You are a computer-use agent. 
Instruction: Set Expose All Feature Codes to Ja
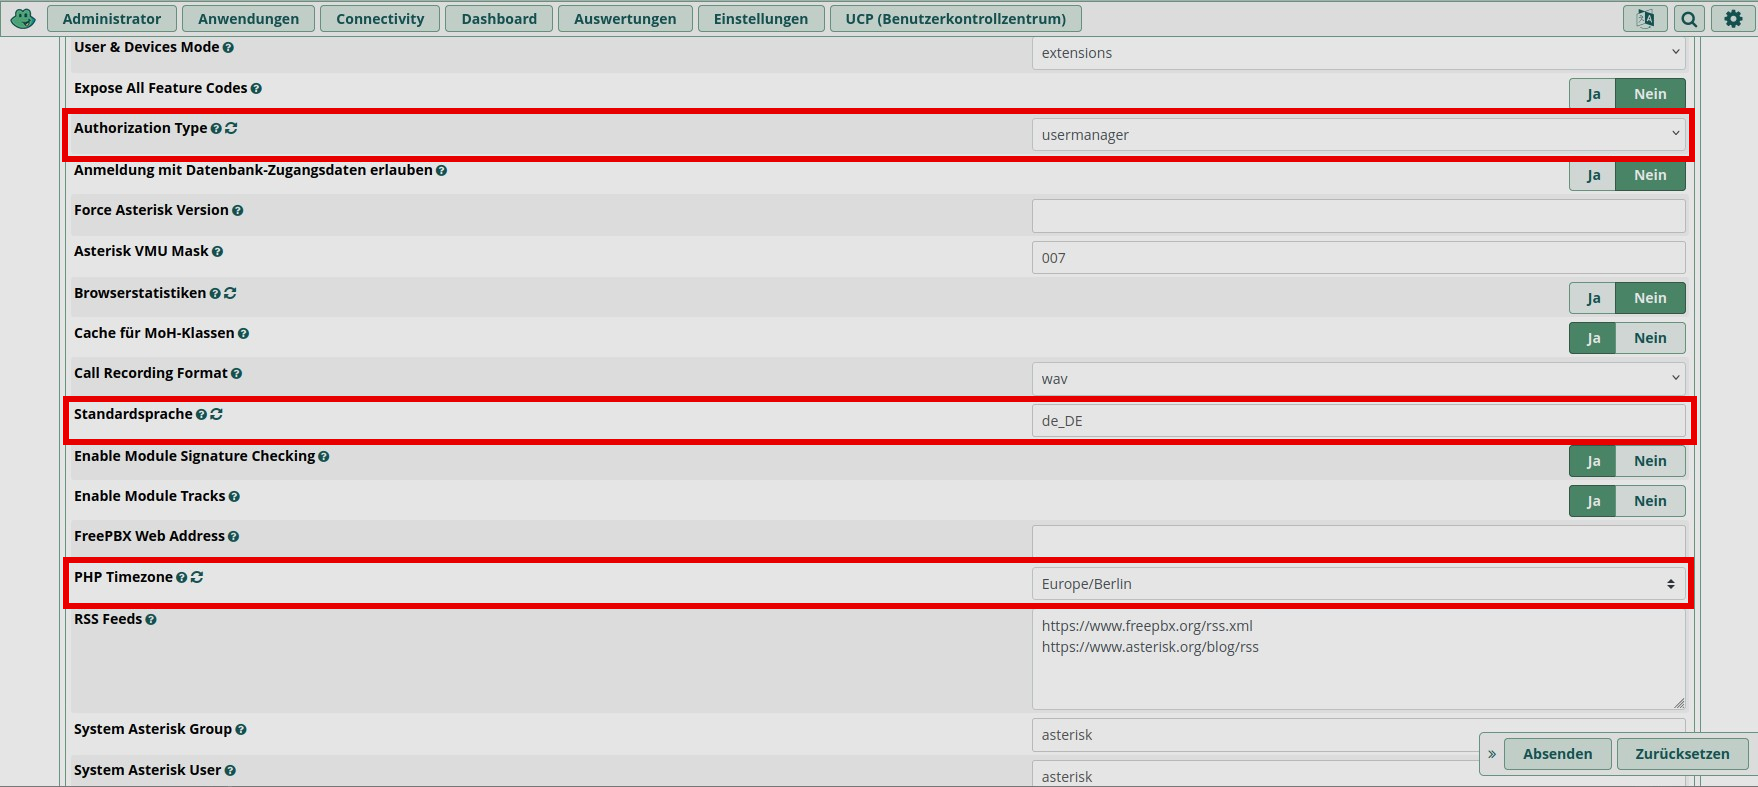coord(1593,94)
